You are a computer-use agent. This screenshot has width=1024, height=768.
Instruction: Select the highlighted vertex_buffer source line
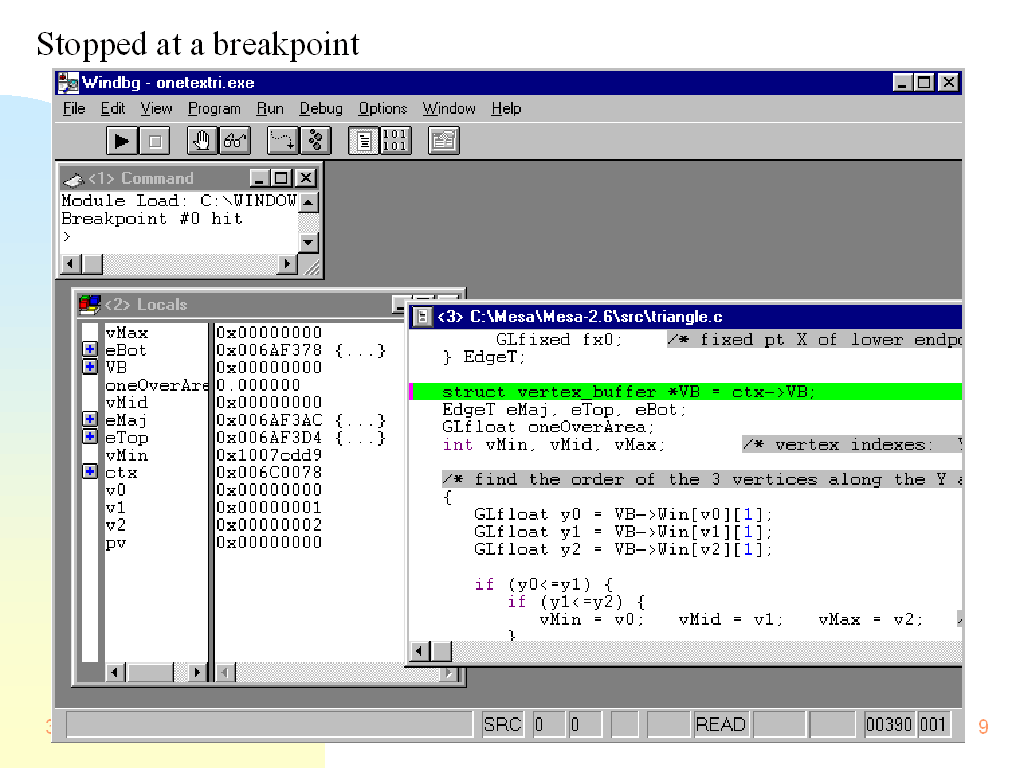pos(628,392)
